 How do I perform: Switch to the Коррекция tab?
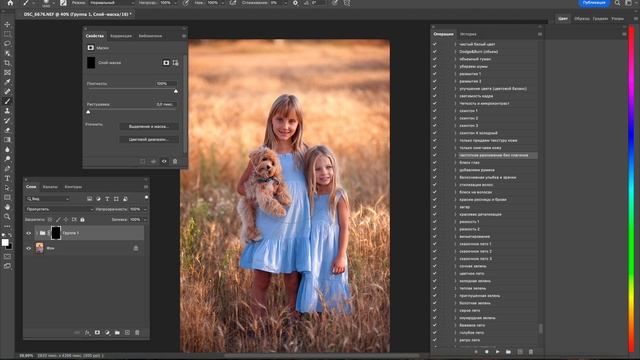[121, 36]
